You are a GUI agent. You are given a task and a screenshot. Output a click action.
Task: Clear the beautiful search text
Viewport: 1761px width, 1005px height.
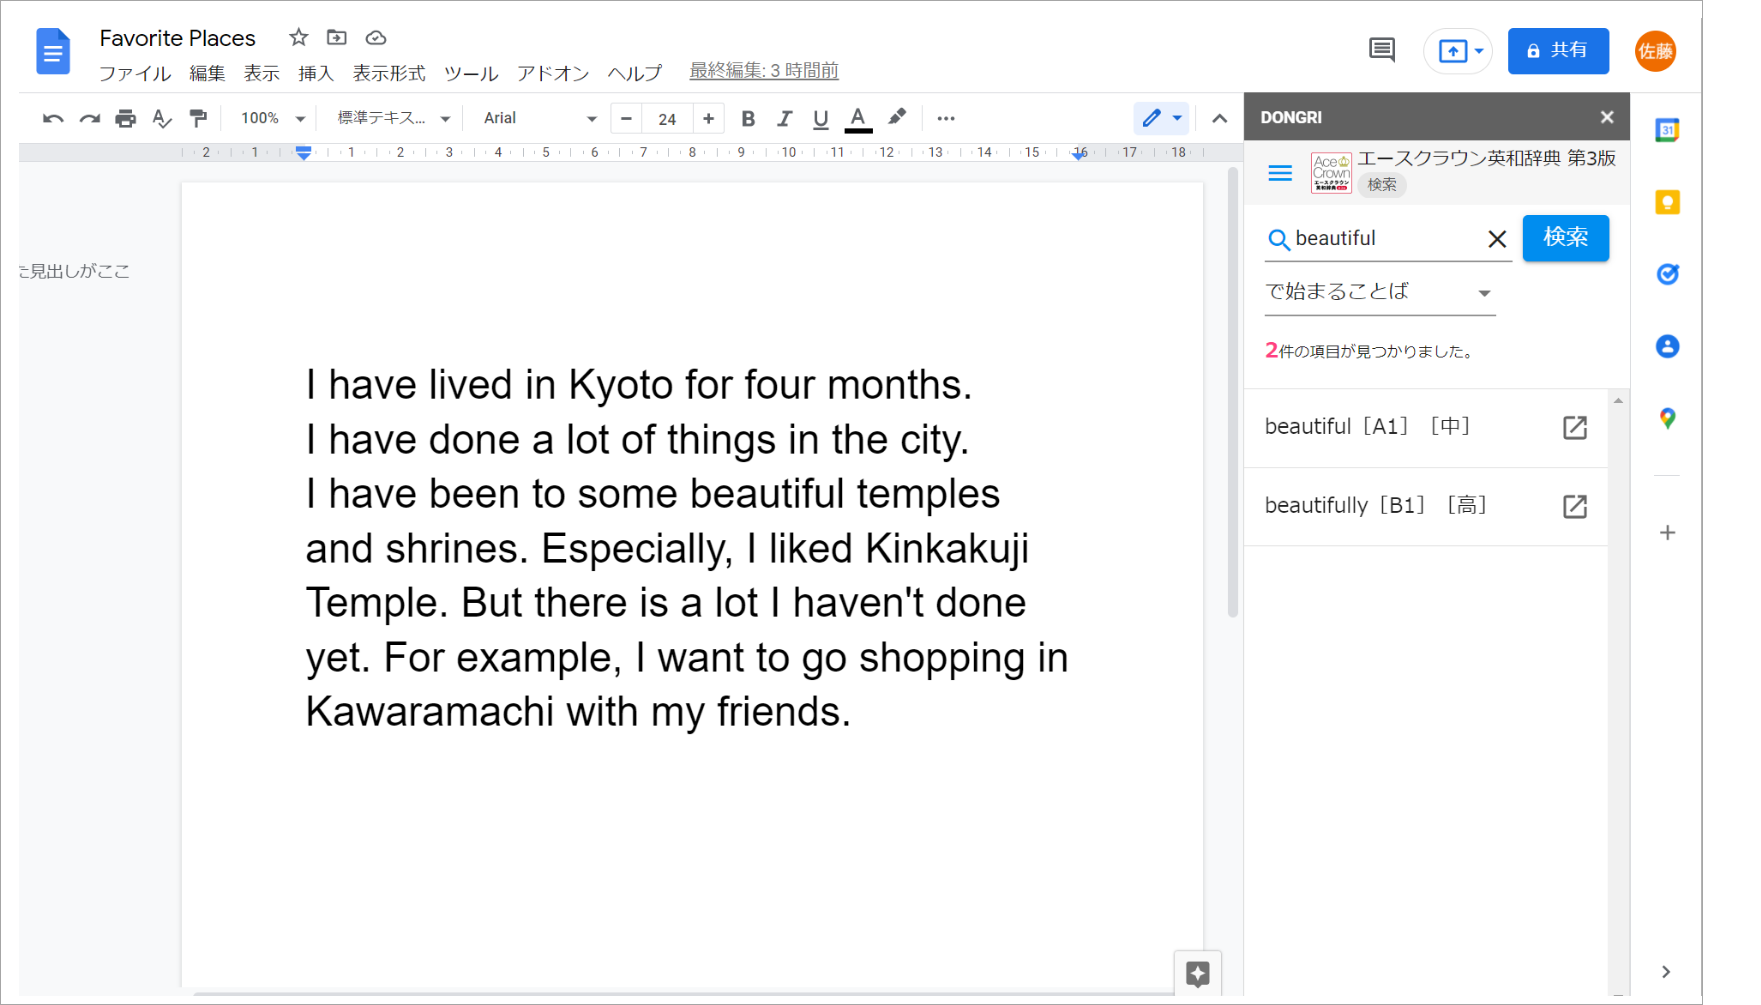tap(1497, 239)
